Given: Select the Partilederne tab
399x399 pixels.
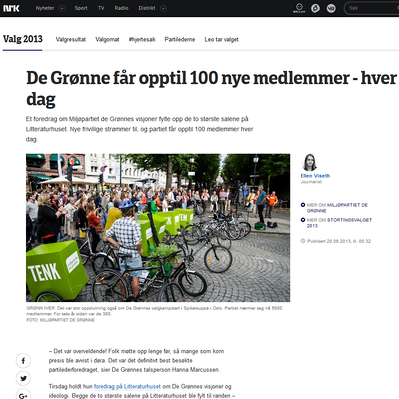Looking at the screenshot, I should (180, 39).
